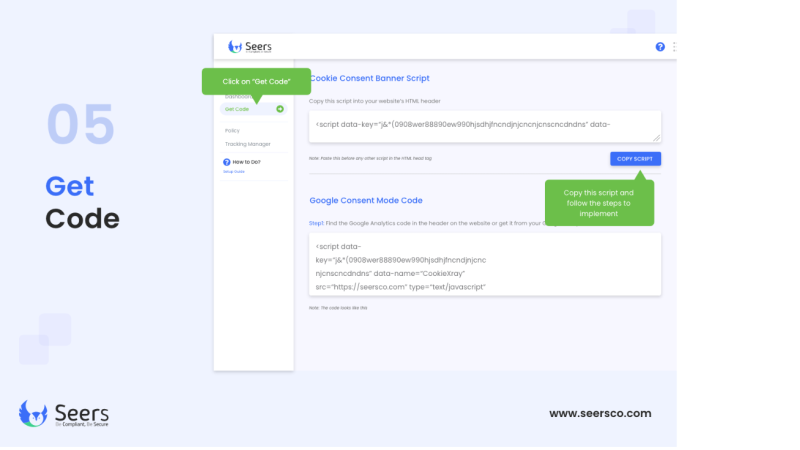The image size is (800, 450).
Task: Click the green "Click on Get Code" tooltip
Action: tap(256, 82)
